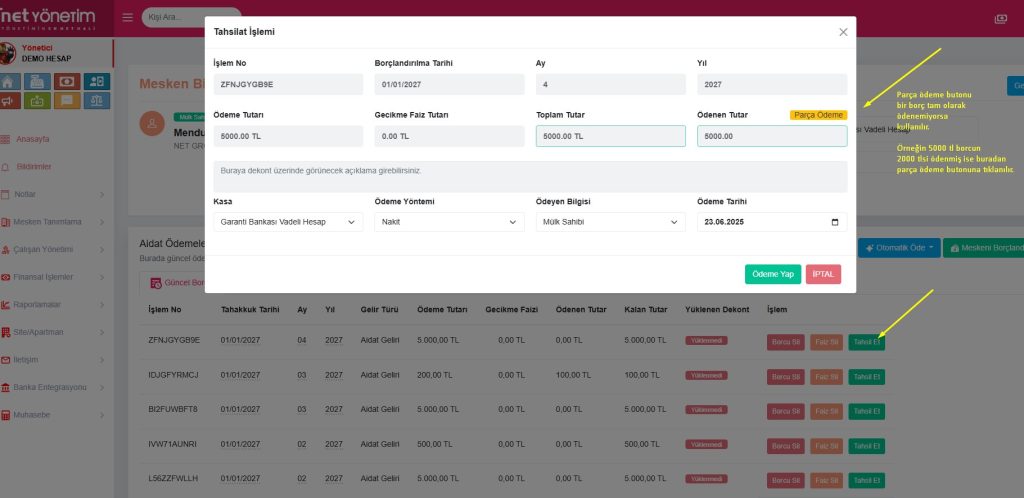Expand Finansal İşlemler sidebar menu
This screenshot has height=498, width=1024.
coord(45,276)
